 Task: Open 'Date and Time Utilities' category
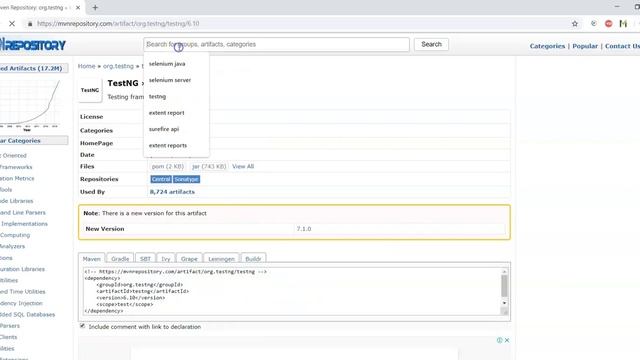click(x=22, y=292)
